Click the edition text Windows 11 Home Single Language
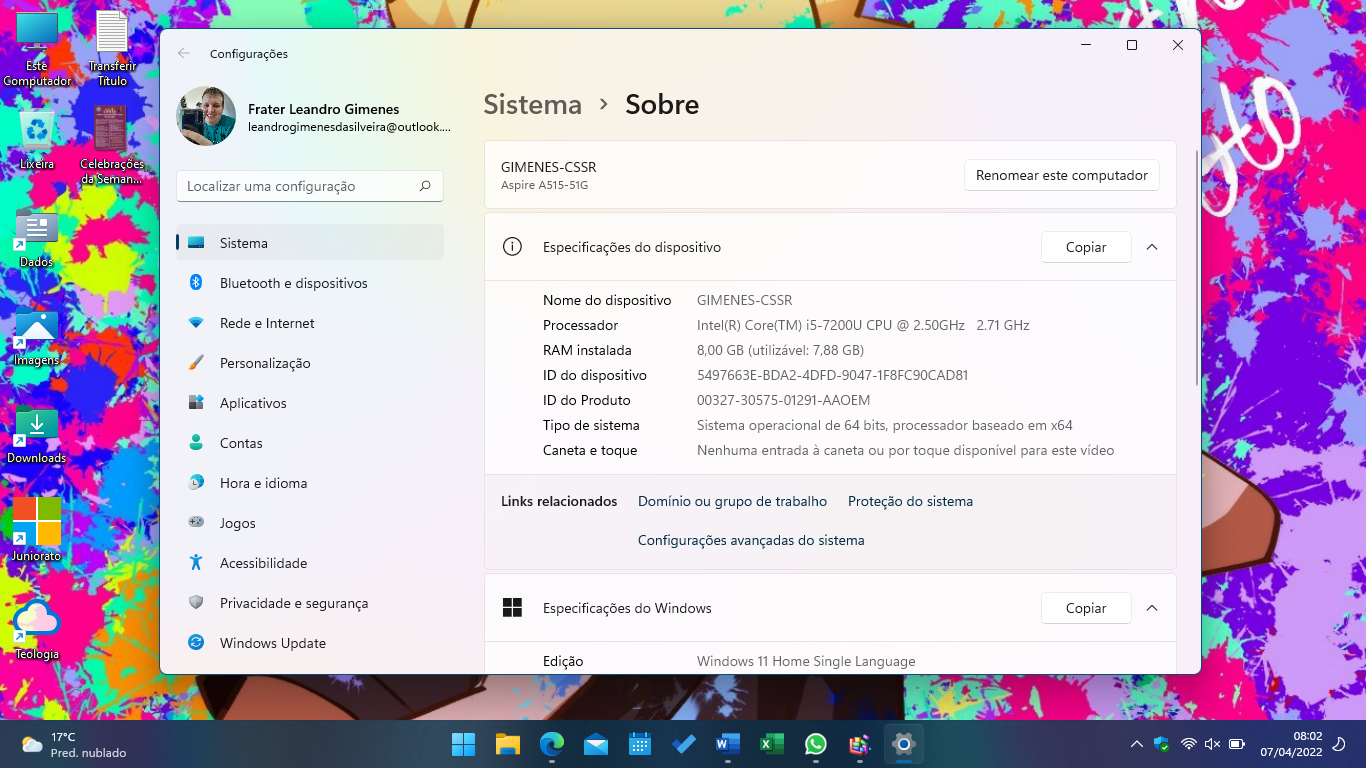 806,661
